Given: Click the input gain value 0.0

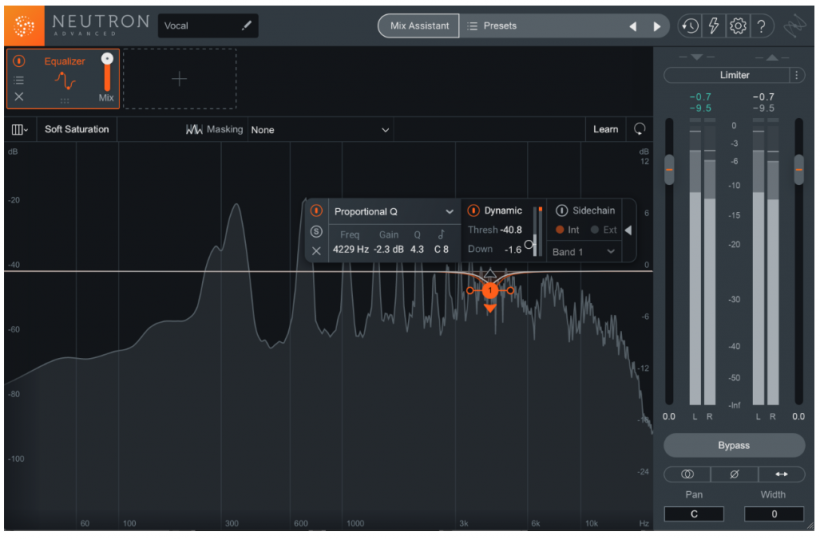Looking at the screenshot, I should click(669, 417).
